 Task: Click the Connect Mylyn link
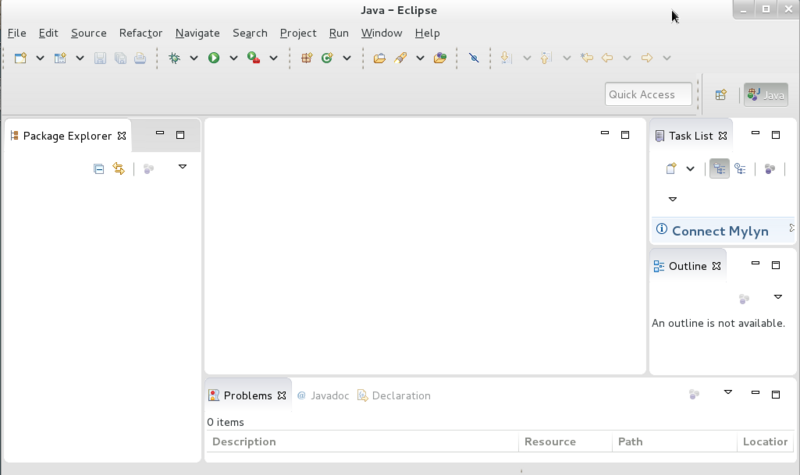[x=720, y=231]
